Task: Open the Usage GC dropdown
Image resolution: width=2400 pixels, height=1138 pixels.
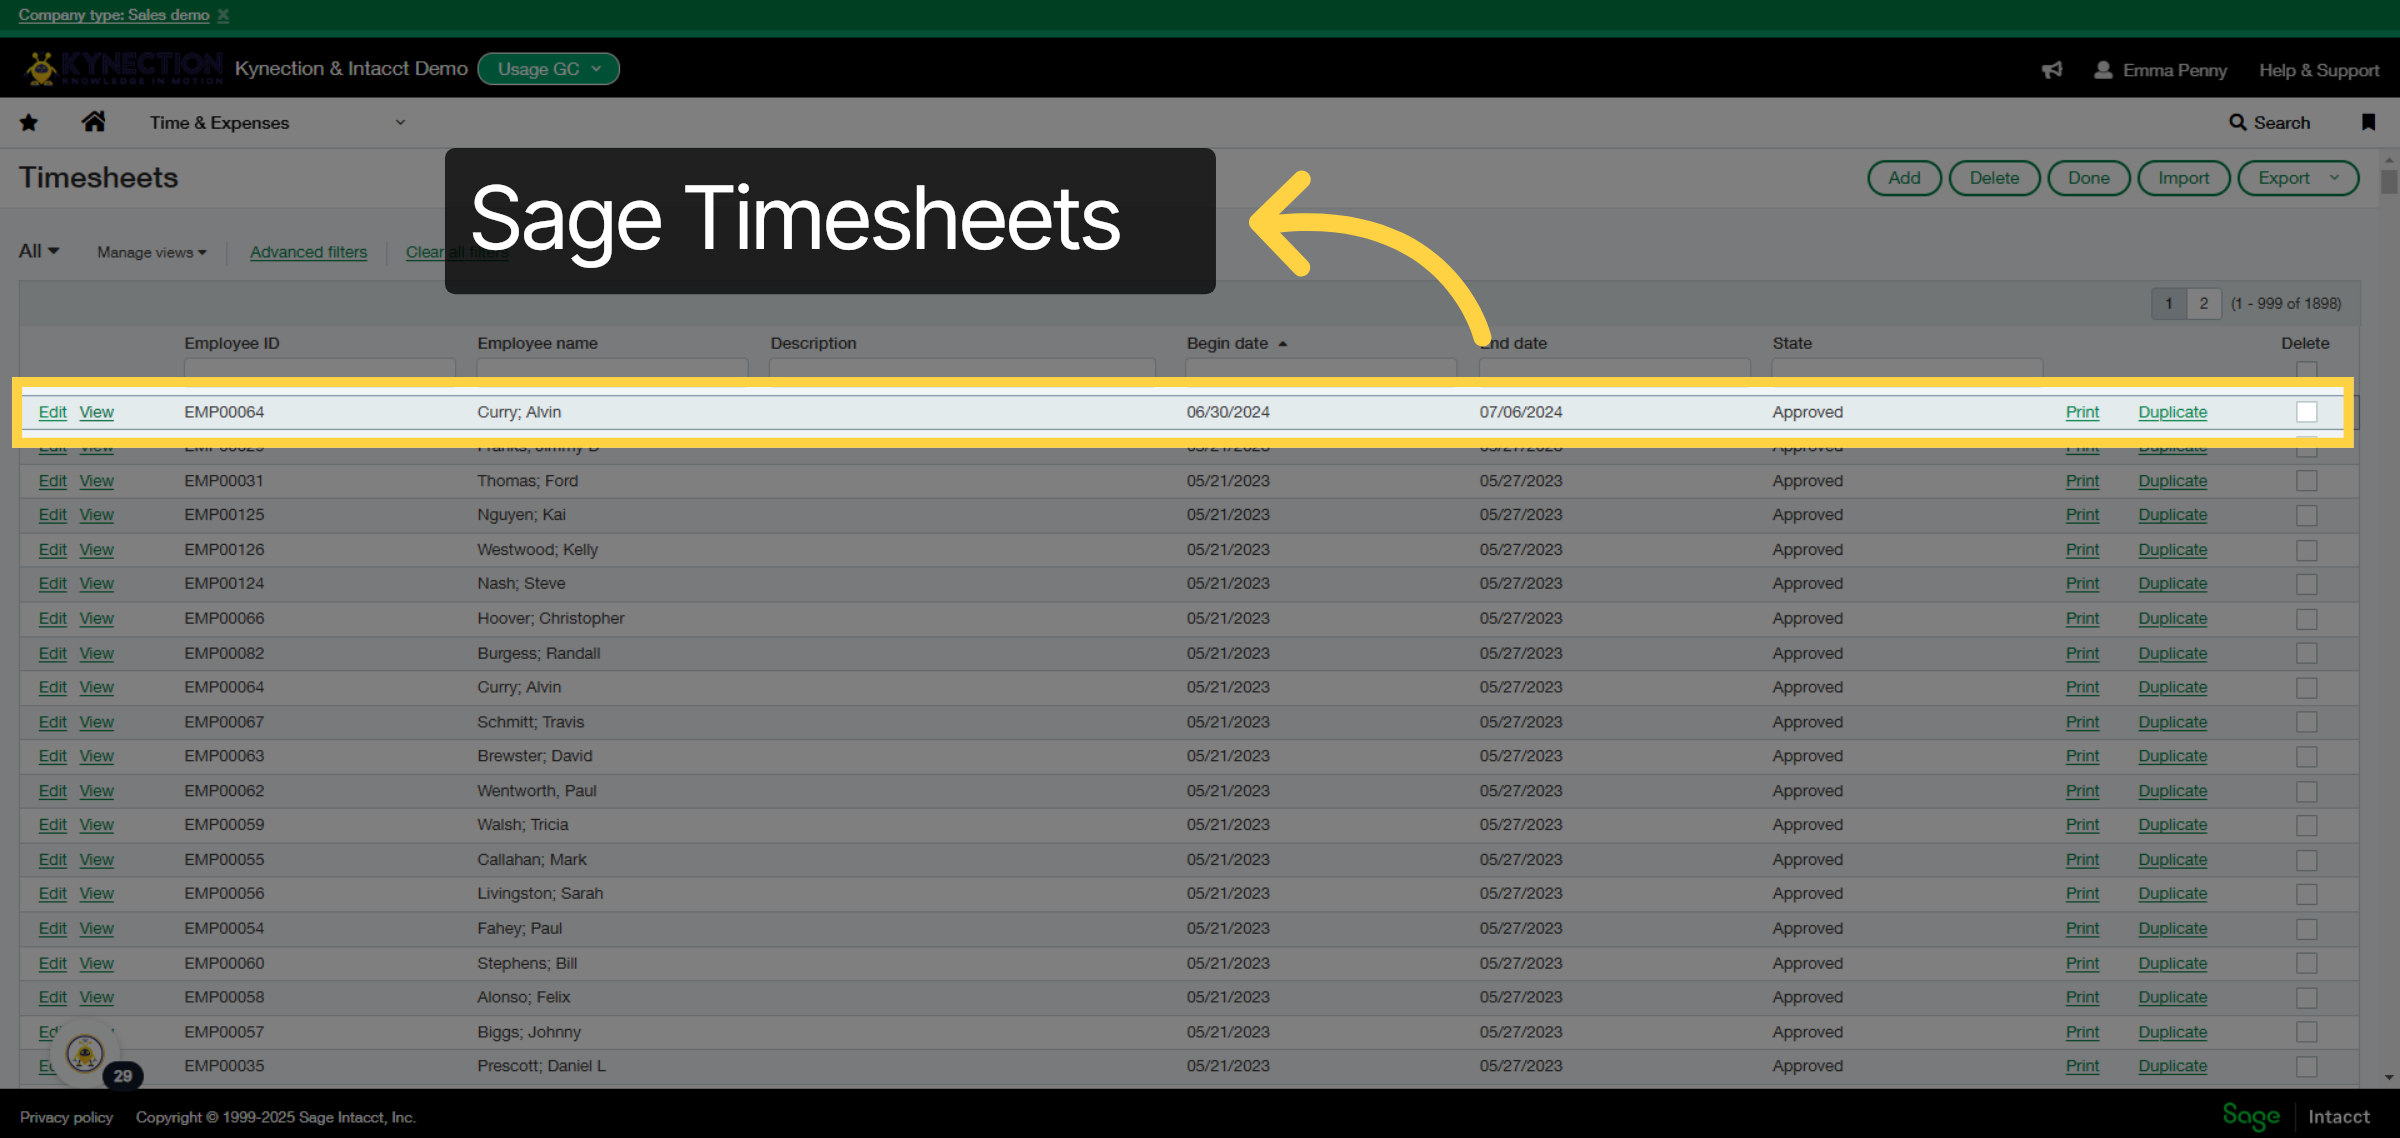Action: click(x=549, y=69)
